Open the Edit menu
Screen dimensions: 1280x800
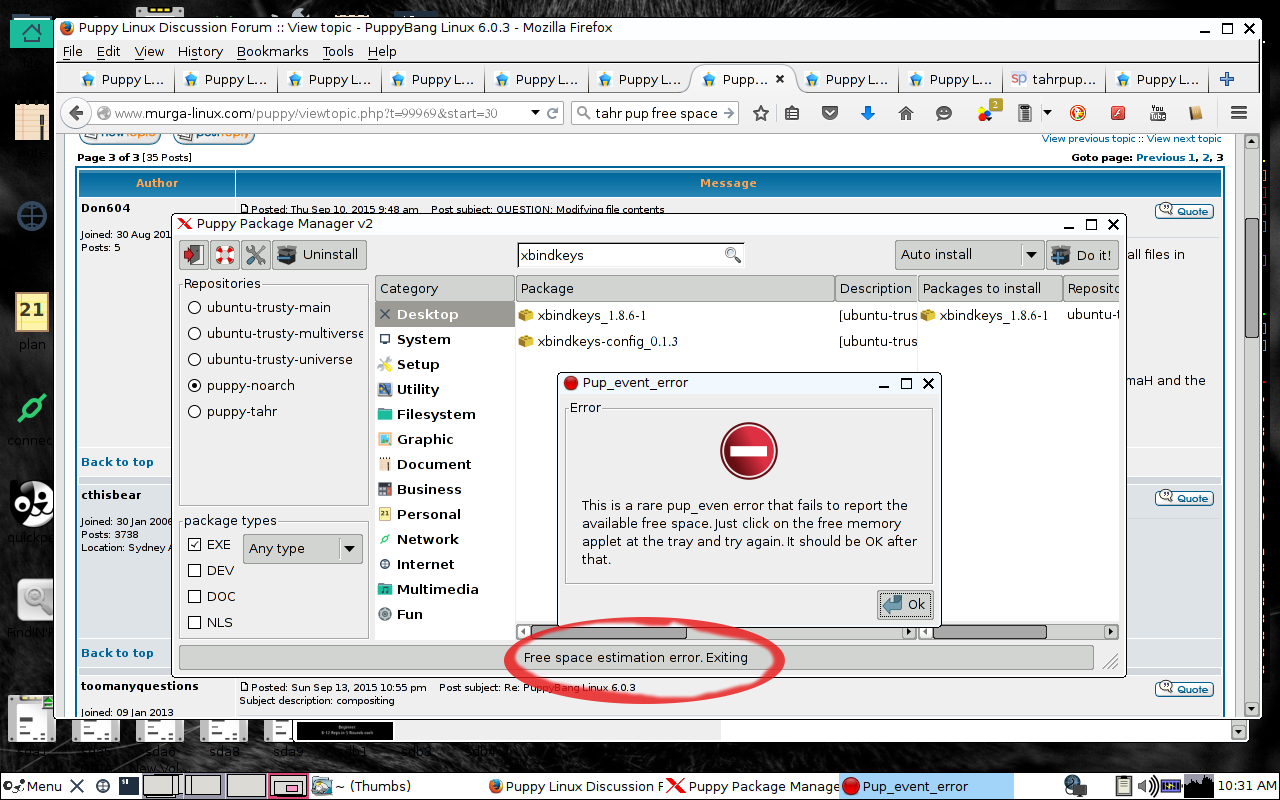click(x=108, y=51)
